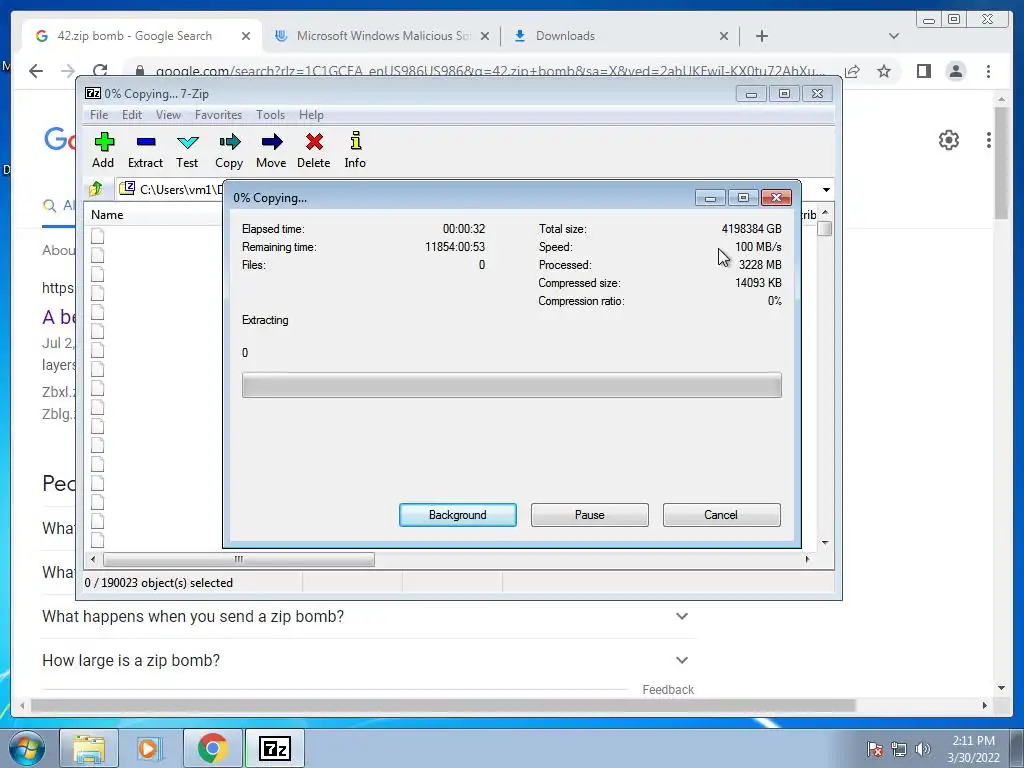Open the network icon in system tray
Image resolution: width=1024 pixels, height=768 pixels.
click(x=899, y=749)
